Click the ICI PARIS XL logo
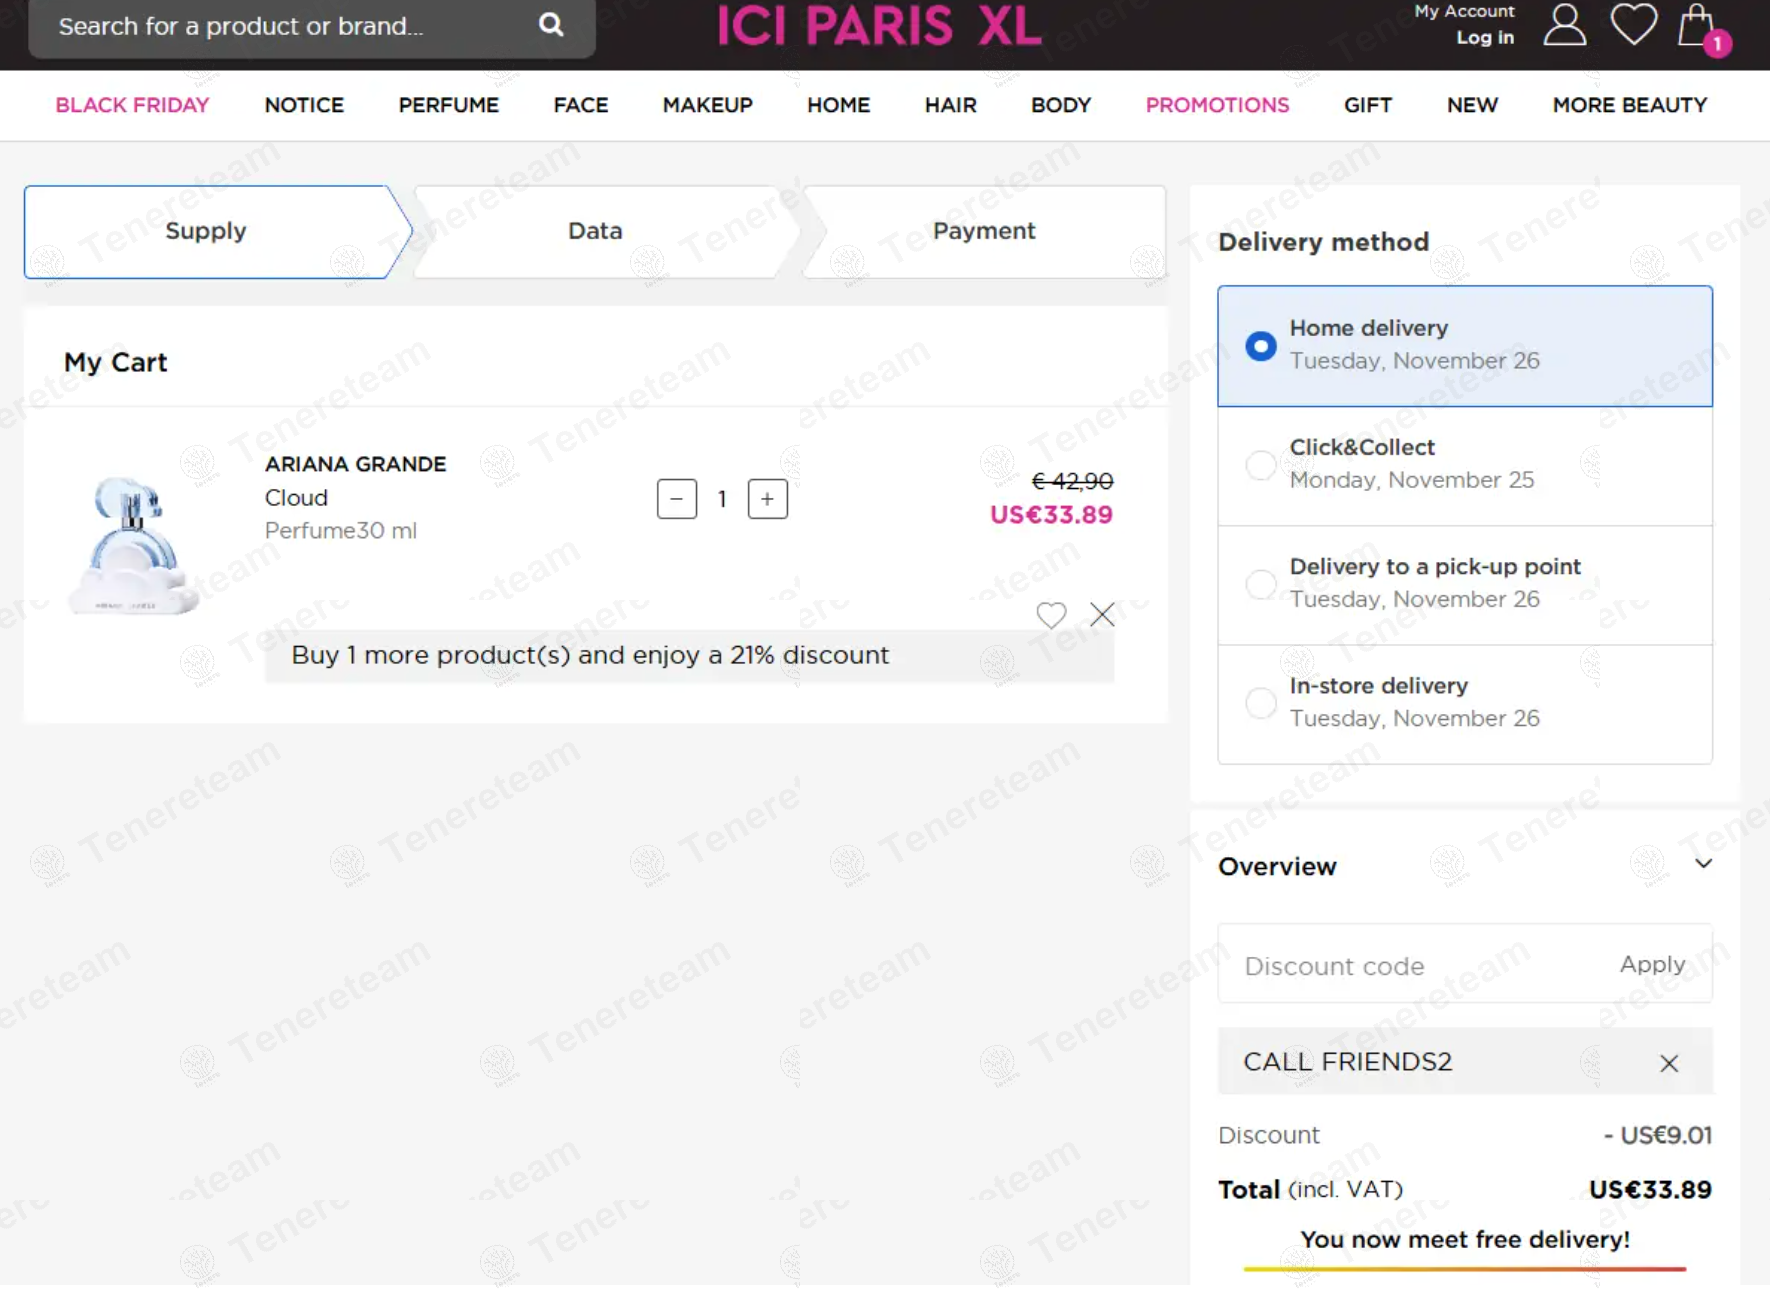Screen dimensions: 1770x1290 (879, 26)
